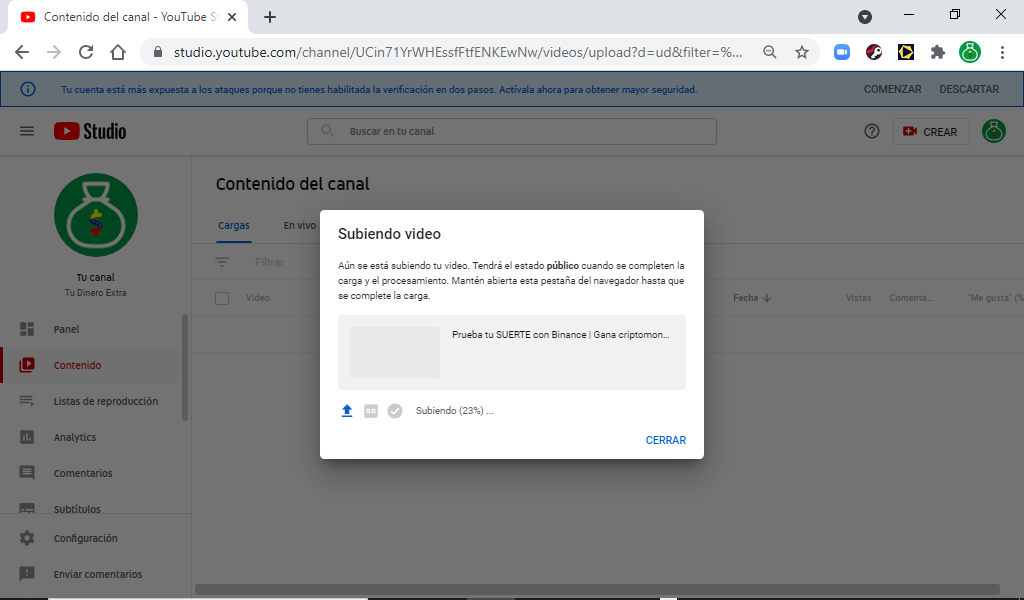Bookmark this page with the star icon
1024x600 pixels.
pos(802,52)
